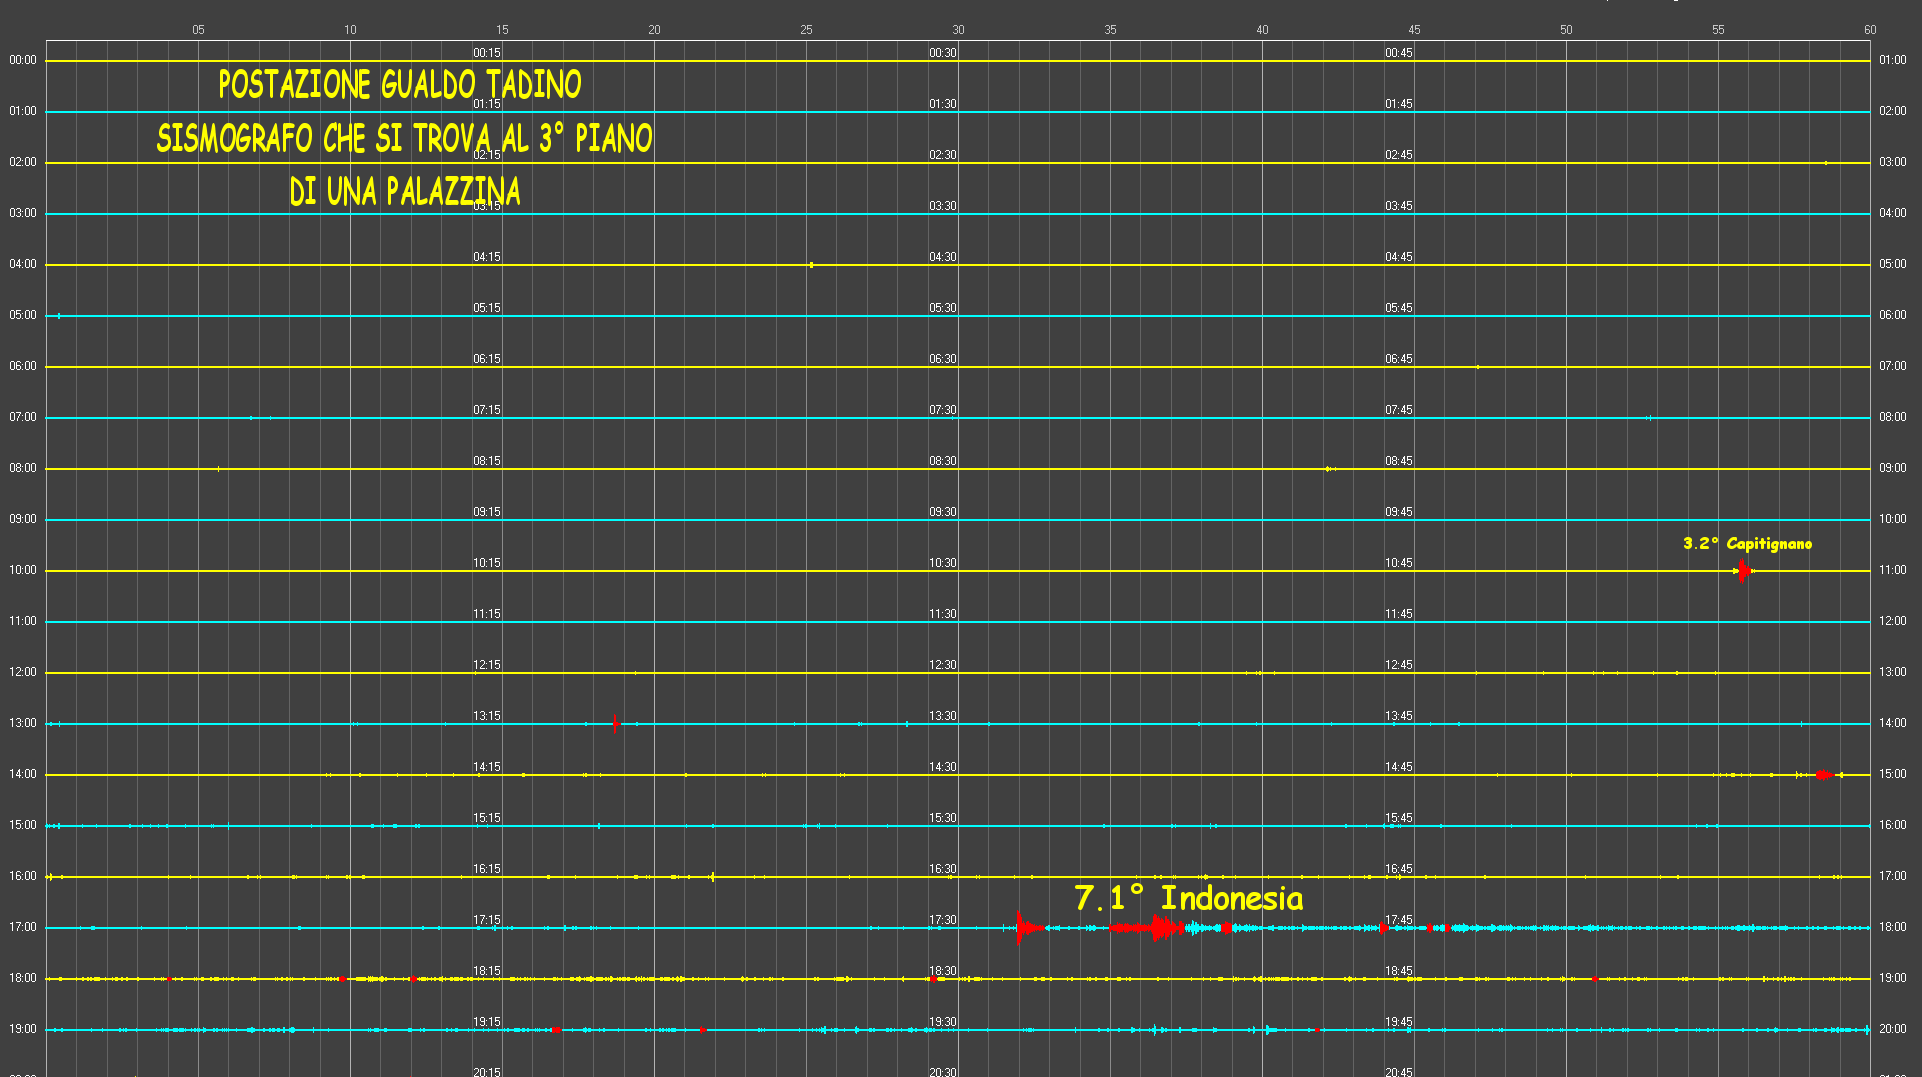Click the '19:45' quarter-hour marker
Image resolution: width=1922 pixels, height=1077 pixels.
click(1399, 1022)
